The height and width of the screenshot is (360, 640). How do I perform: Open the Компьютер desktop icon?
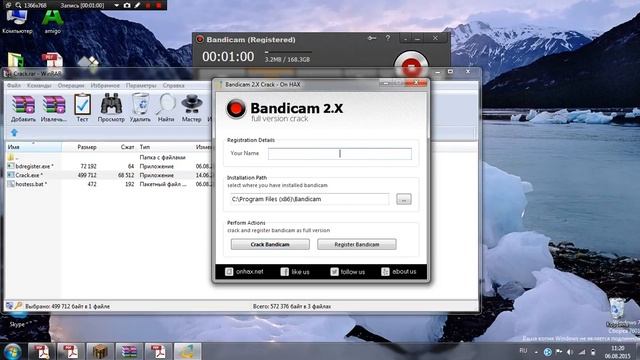pos(17,21)
